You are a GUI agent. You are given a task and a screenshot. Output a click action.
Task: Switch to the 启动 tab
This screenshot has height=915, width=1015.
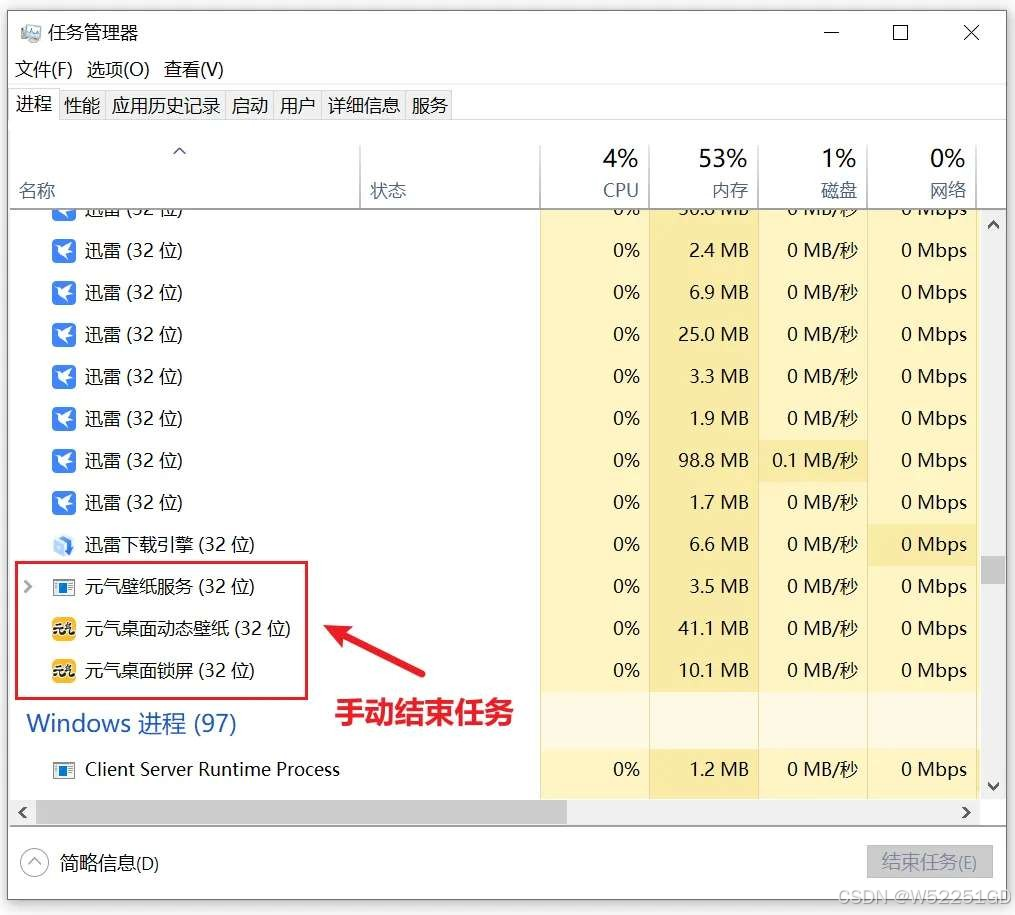(x=250, y=105)
